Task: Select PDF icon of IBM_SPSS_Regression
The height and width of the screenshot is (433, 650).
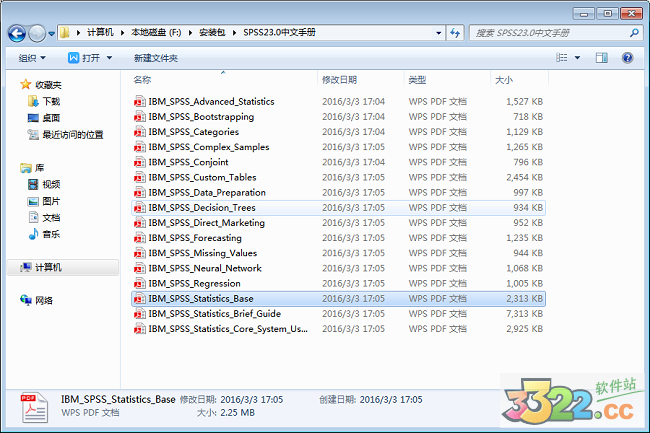Action: point(140,283)
